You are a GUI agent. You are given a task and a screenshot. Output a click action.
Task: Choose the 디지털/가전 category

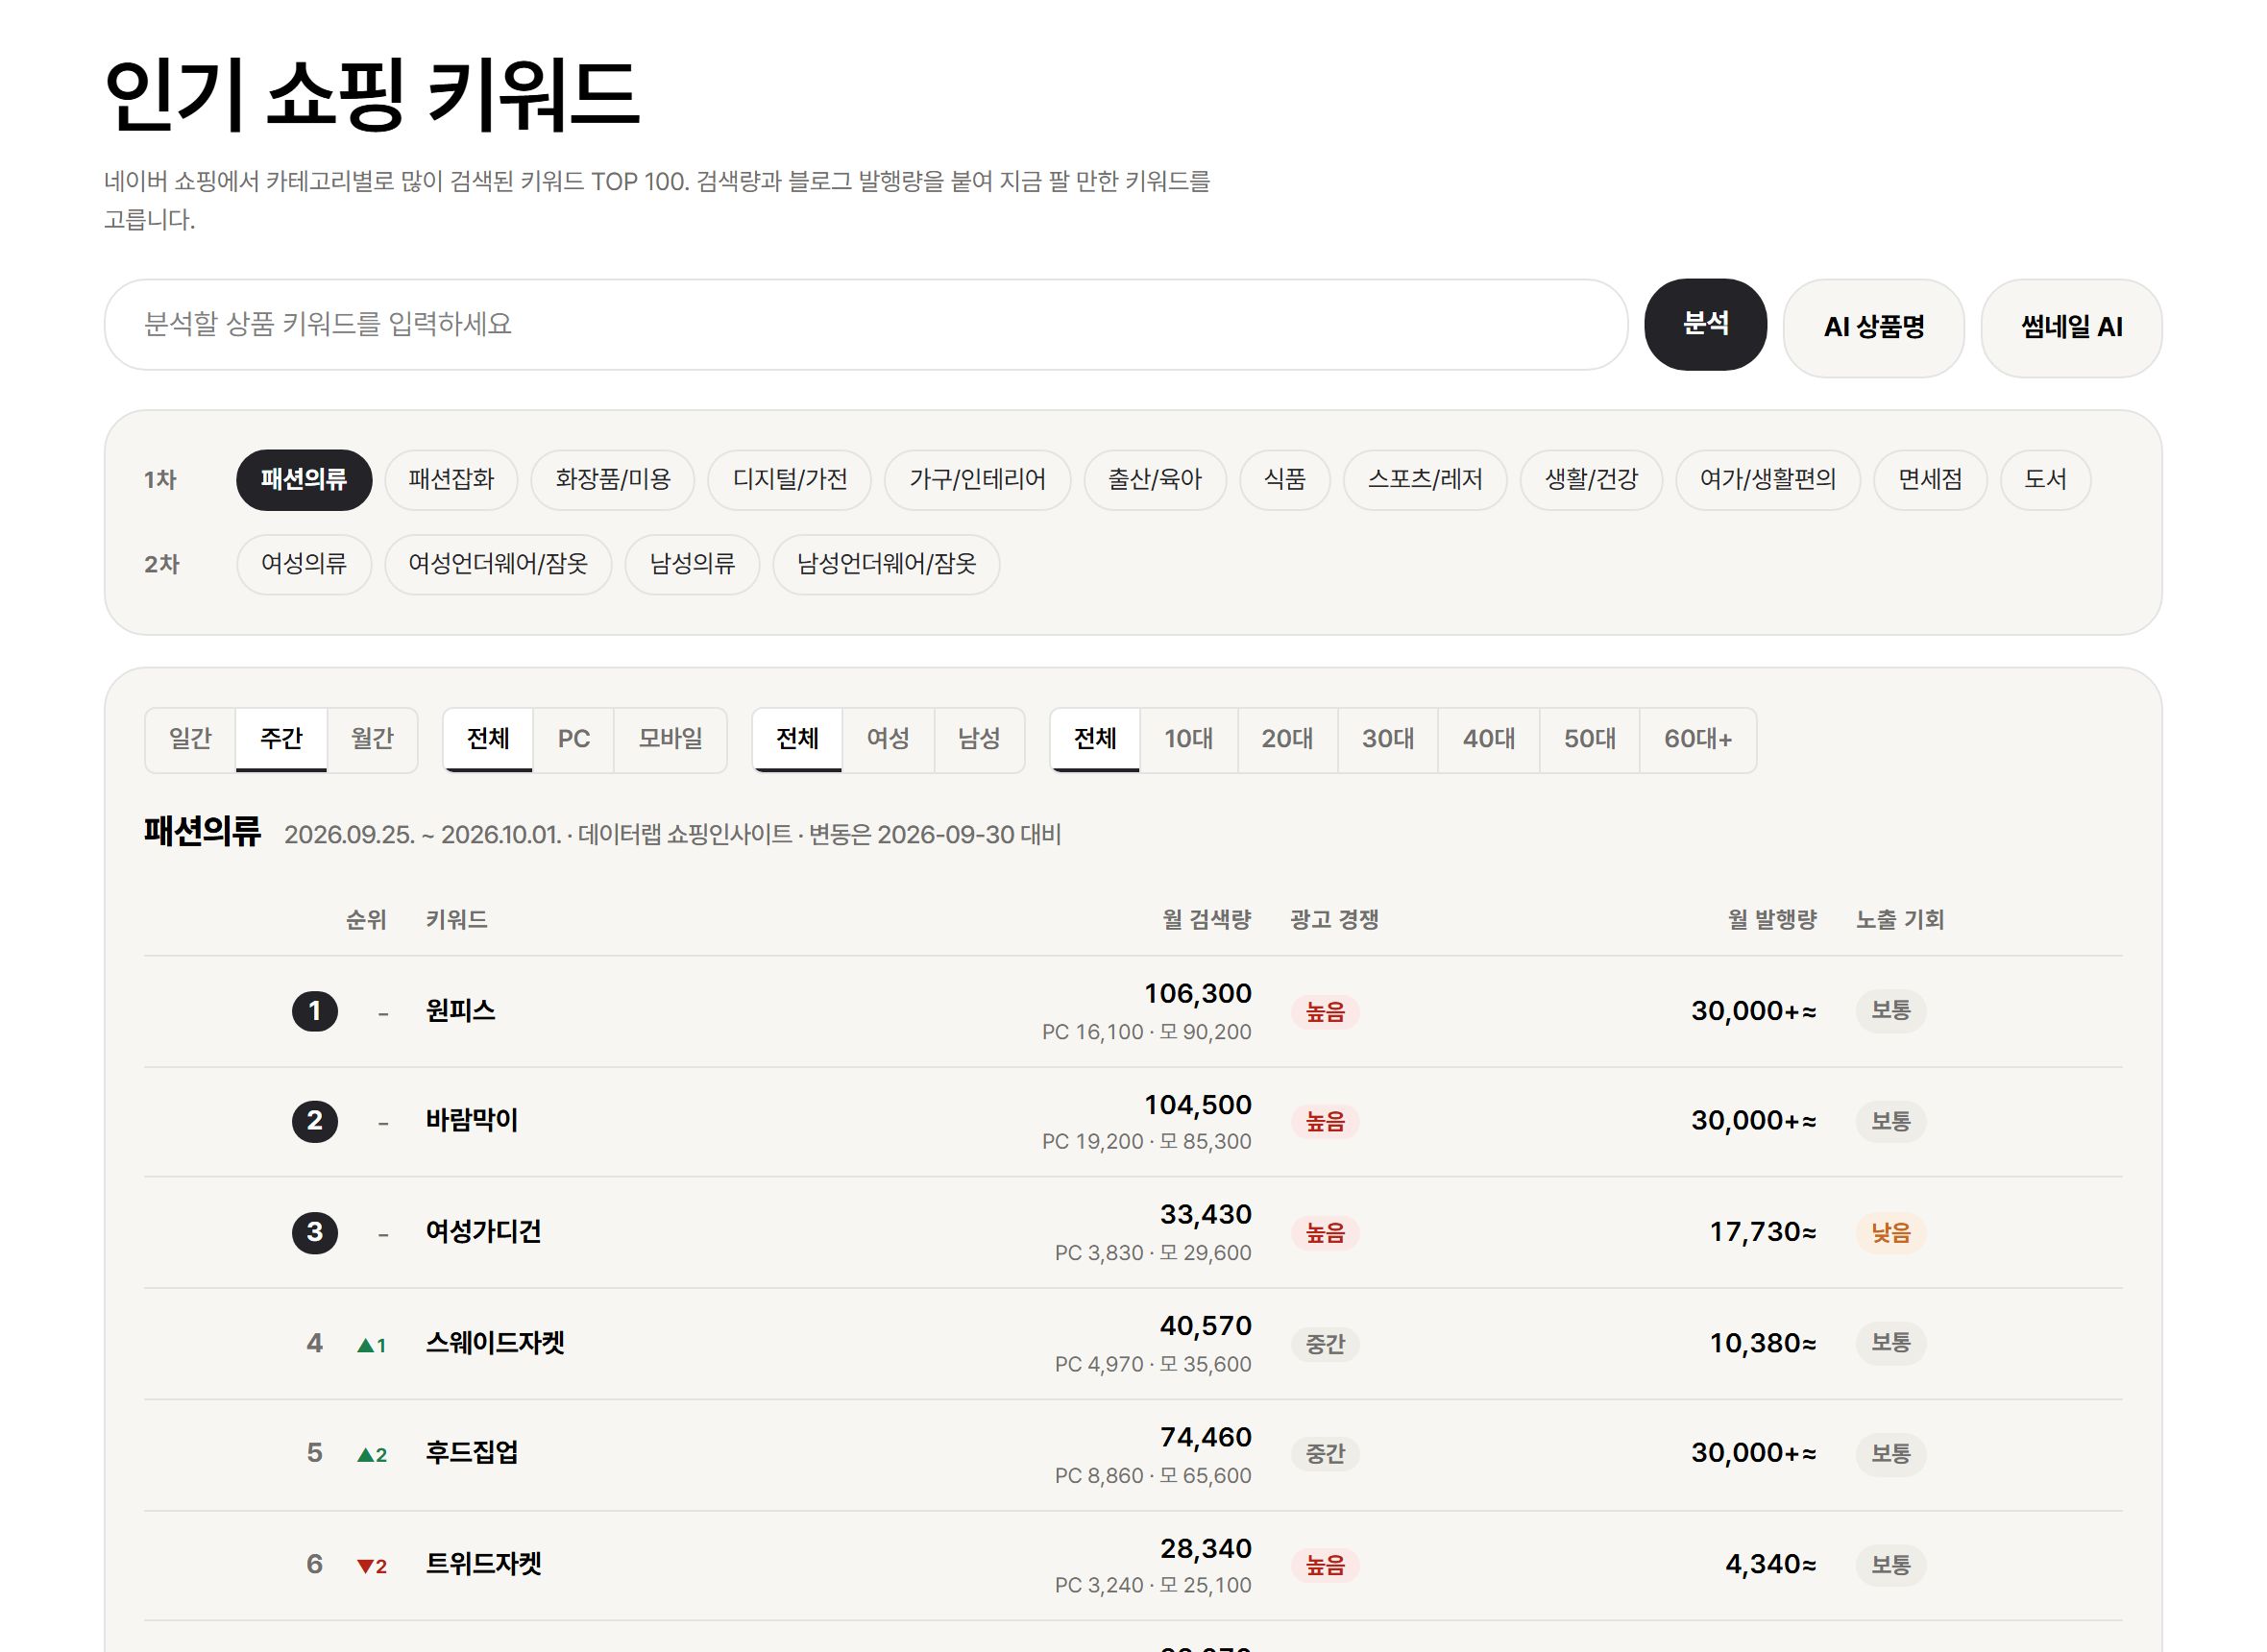click(789, 479)
